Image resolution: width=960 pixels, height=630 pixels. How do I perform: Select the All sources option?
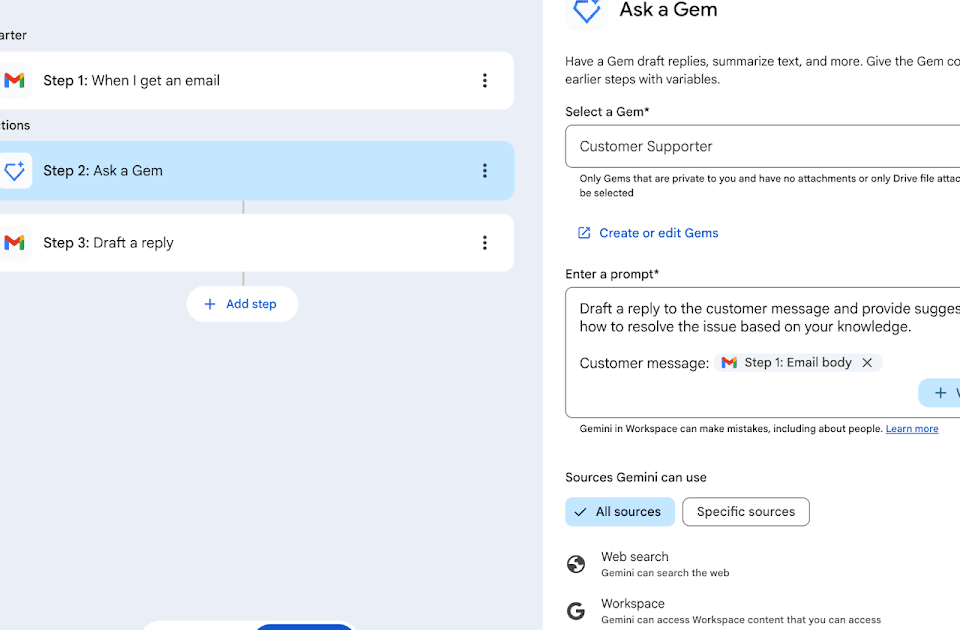(x=619, y=512)
